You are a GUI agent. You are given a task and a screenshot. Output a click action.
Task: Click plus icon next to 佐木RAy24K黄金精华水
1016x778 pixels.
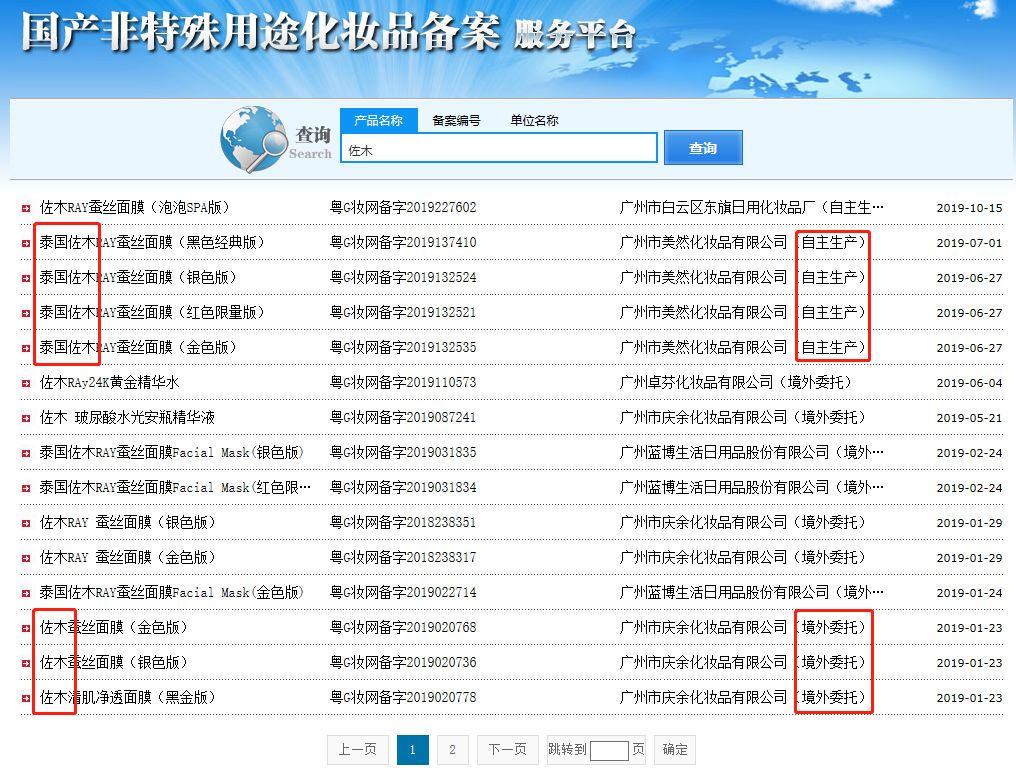[x=25, y=382]
